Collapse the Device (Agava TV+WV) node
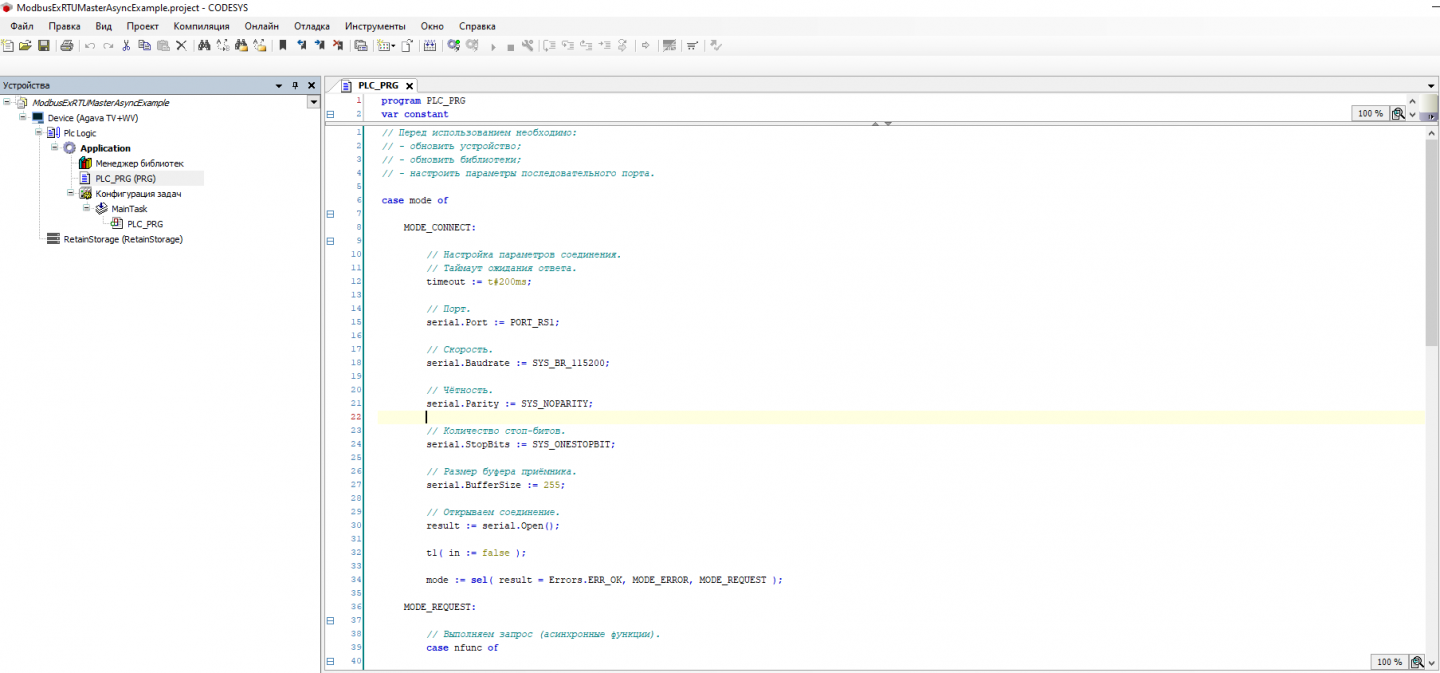The image size is (1440, 673). pyautogui.click(x=23, y=117)
